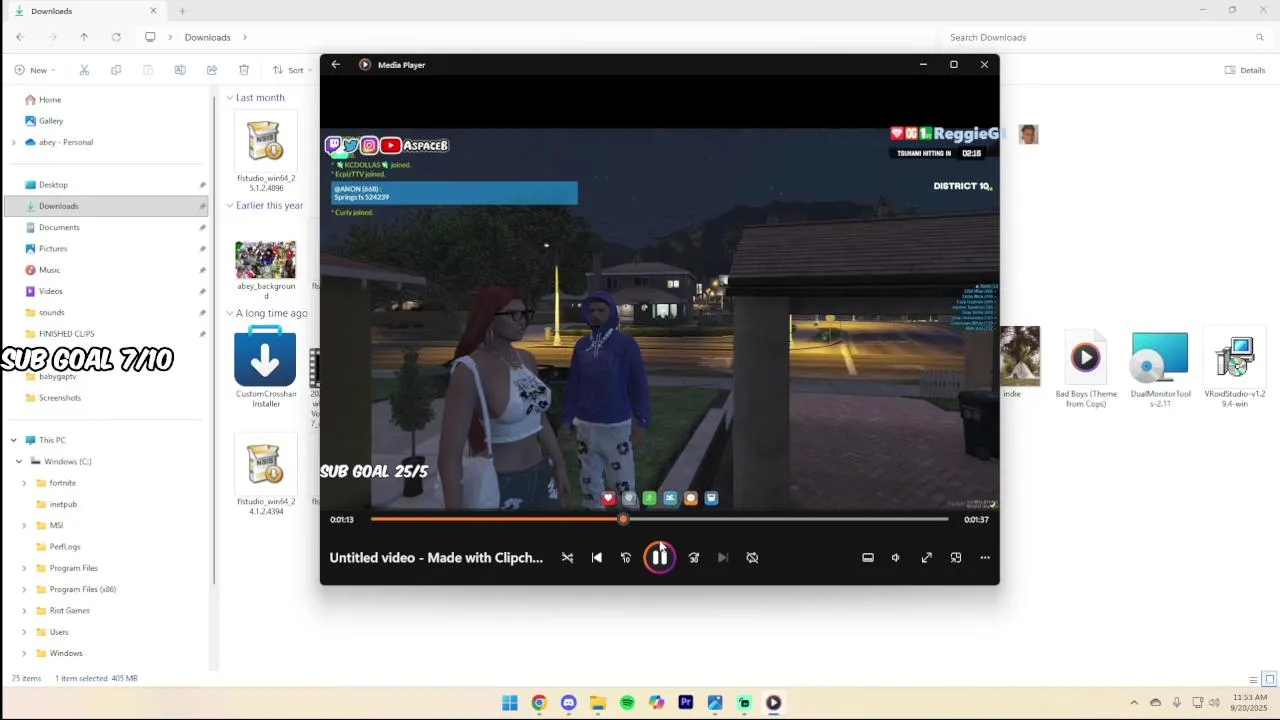Add a new Explorer tab with plus

point(182,11)
